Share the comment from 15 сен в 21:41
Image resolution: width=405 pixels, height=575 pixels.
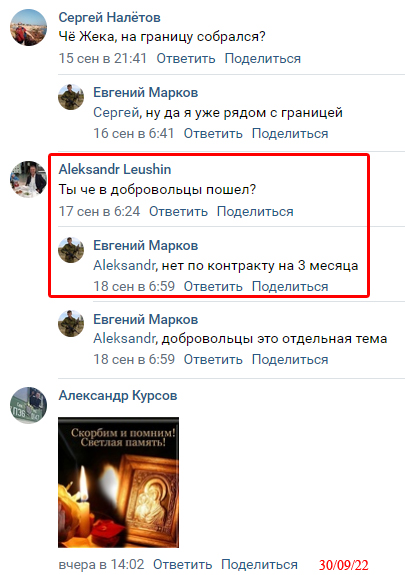[x=263, y=59]
